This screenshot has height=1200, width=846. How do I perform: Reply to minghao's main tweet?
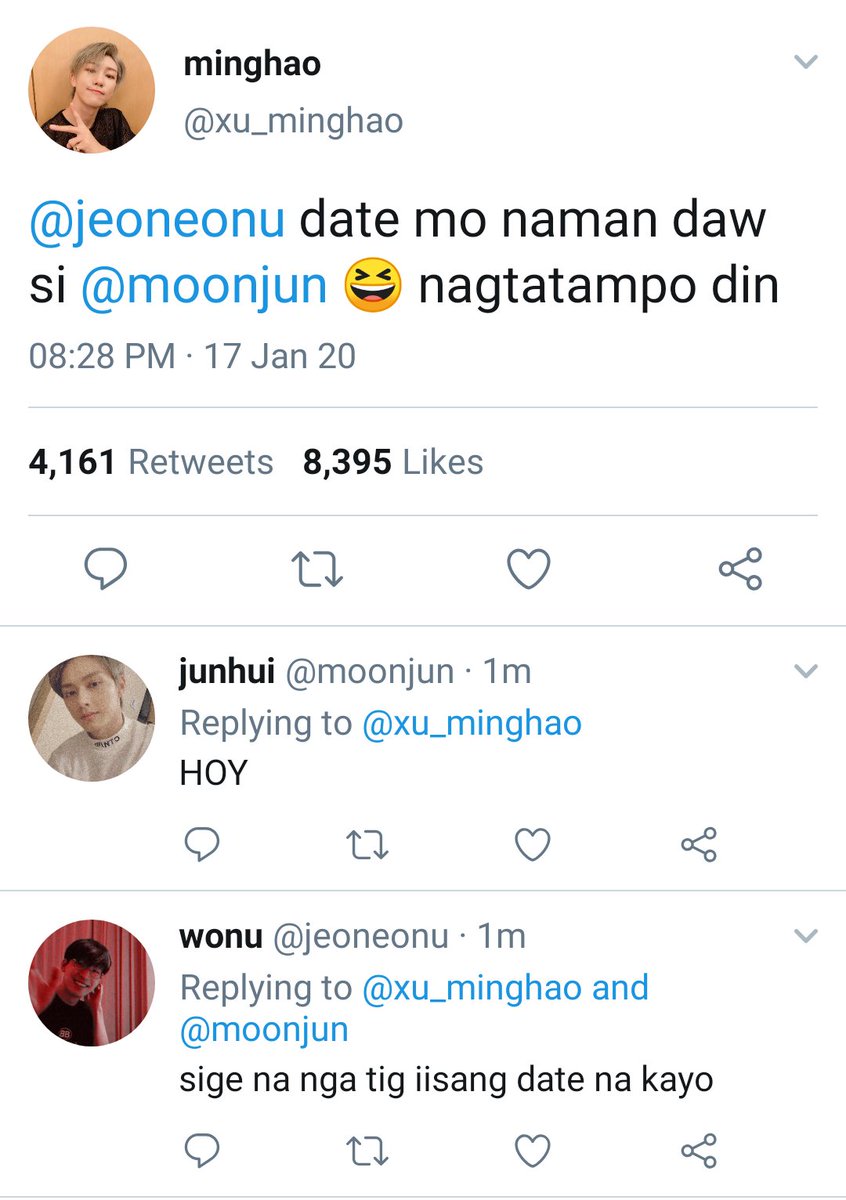[104, 570]
